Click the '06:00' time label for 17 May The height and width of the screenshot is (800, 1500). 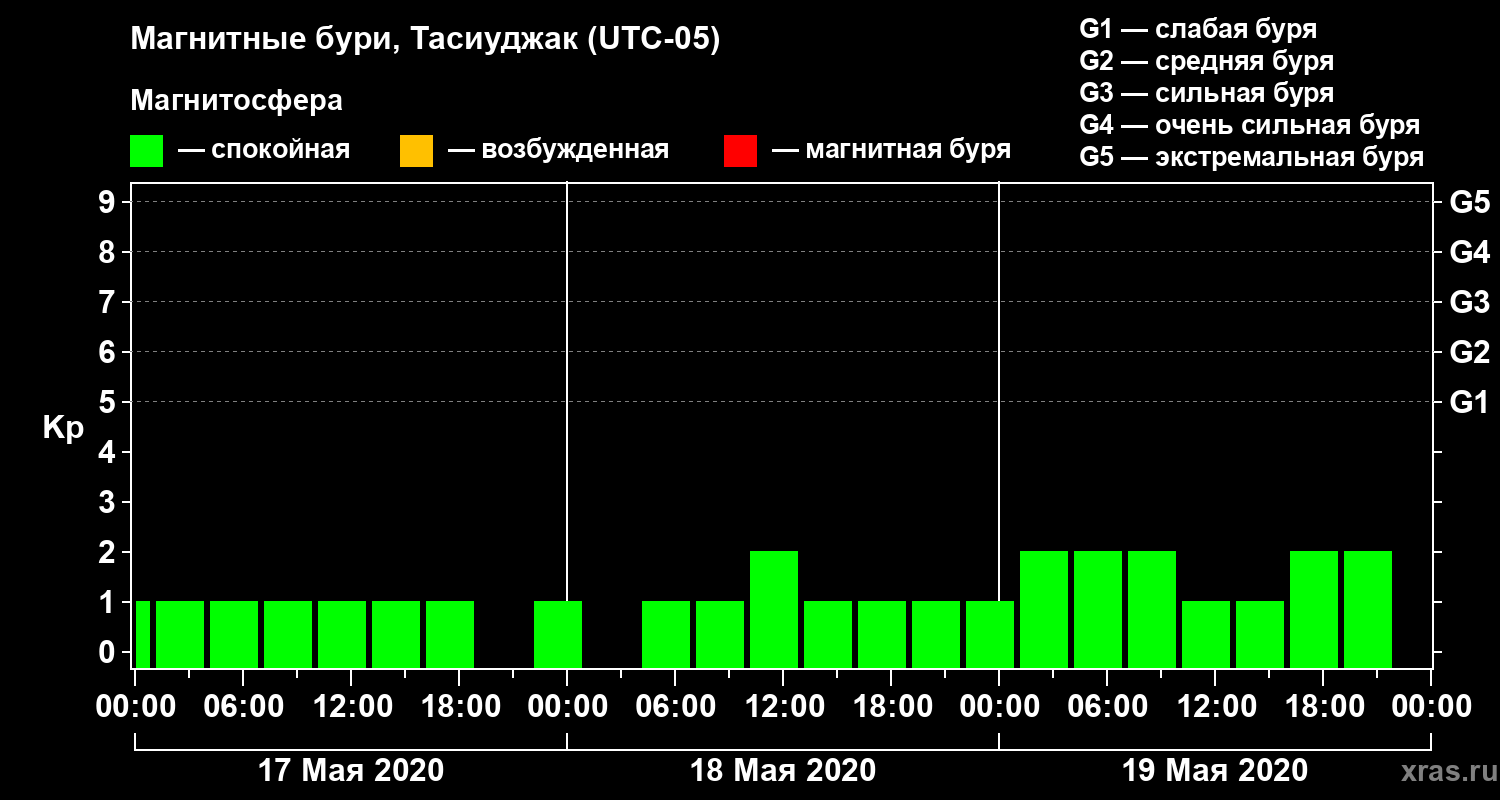tap(243, 707)
